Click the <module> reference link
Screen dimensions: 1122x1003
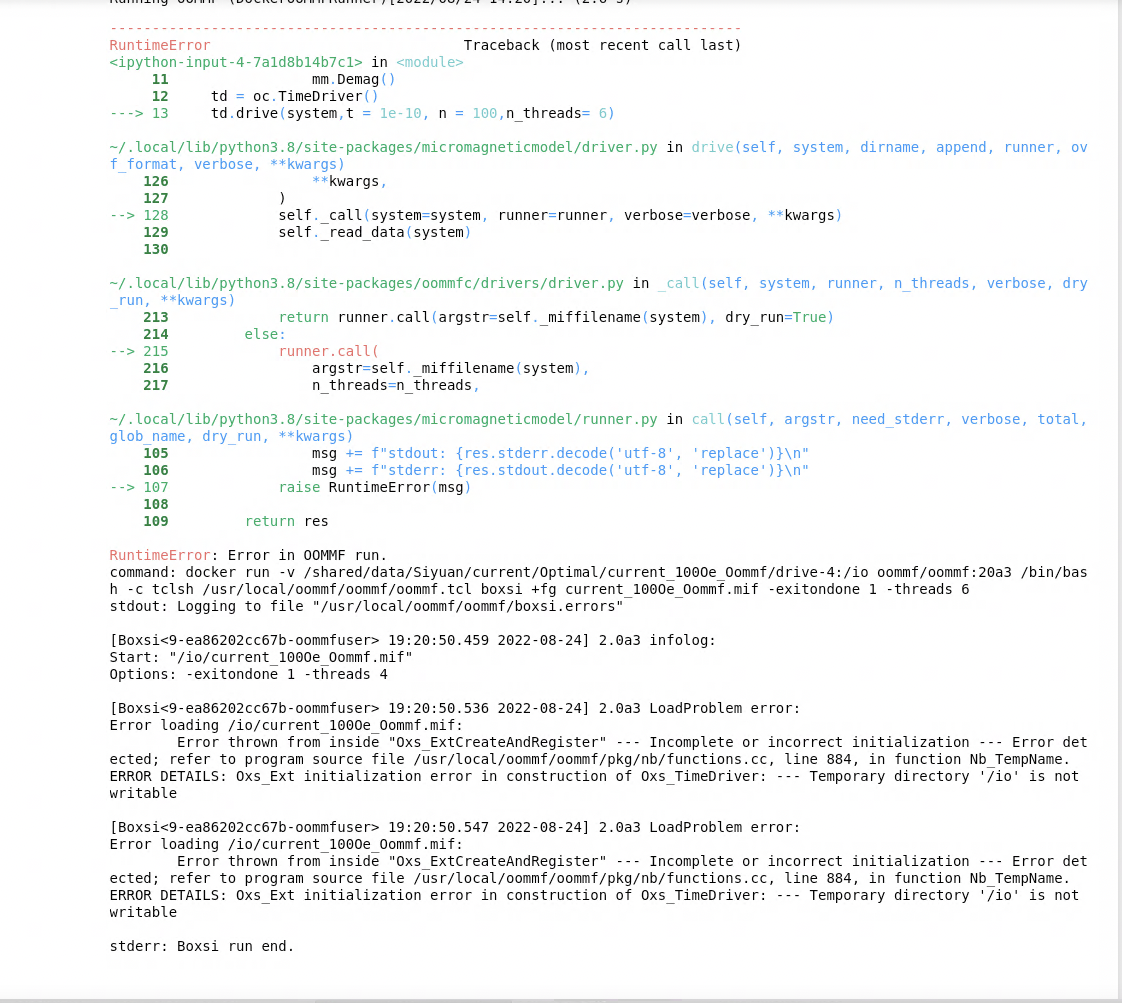tap(428, 62)
